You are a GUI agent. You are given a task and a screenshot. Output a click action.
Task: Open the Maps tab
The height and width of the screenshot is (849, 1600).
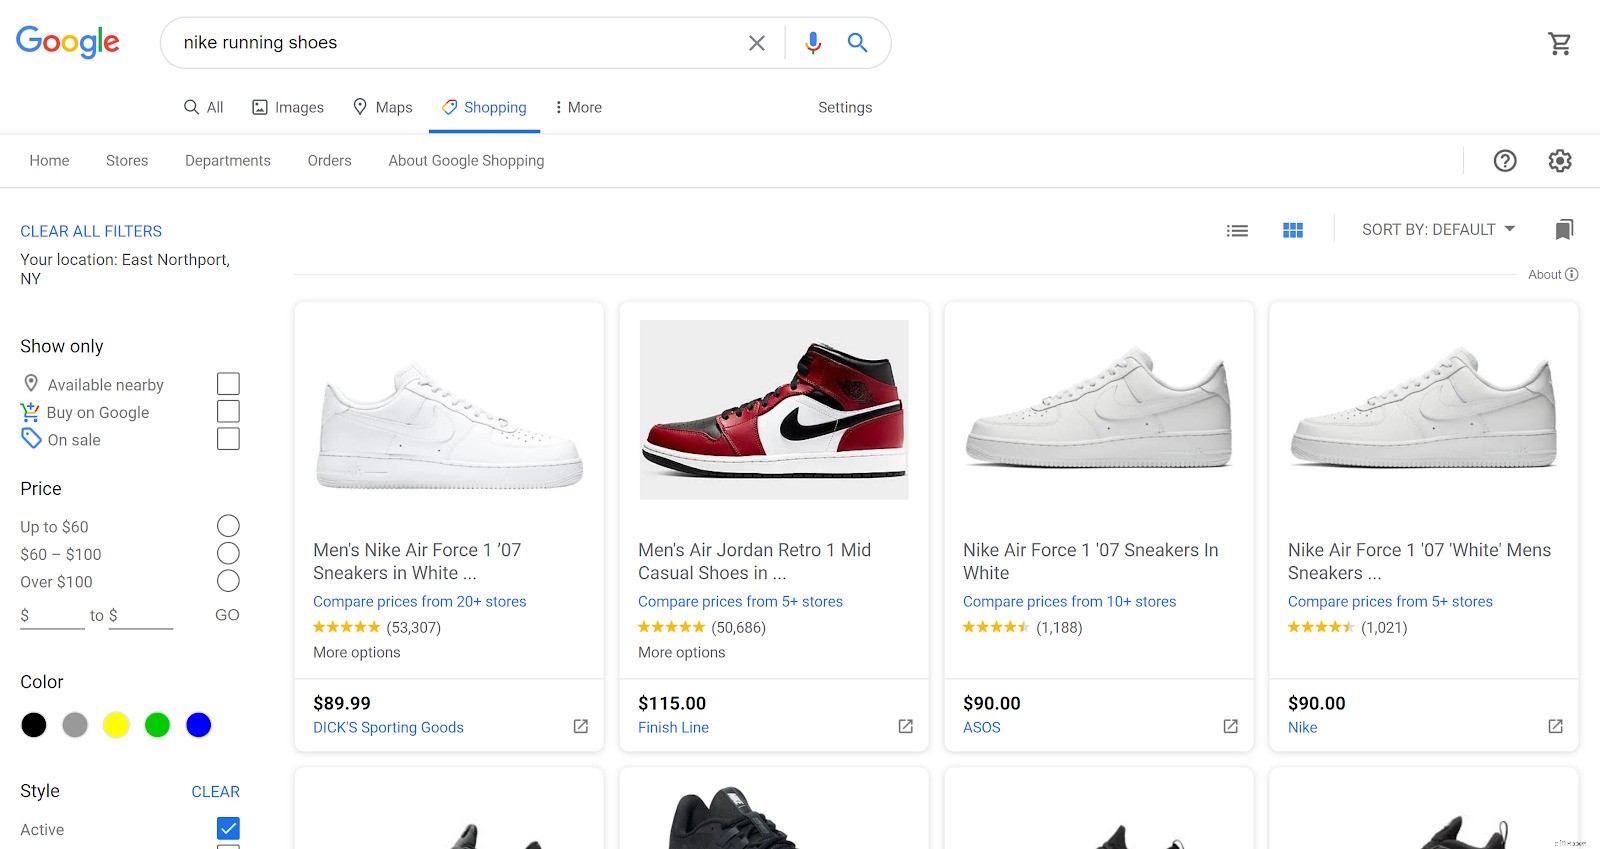click(x=382, y=107)
